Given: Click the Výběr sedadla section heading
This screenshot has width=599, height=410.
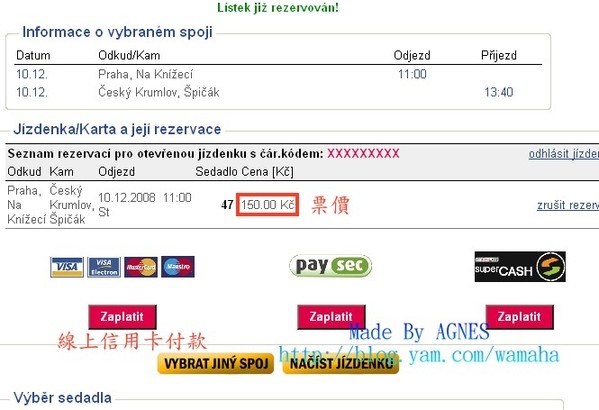Looking at the screenshot, I should tap(63, 398).
